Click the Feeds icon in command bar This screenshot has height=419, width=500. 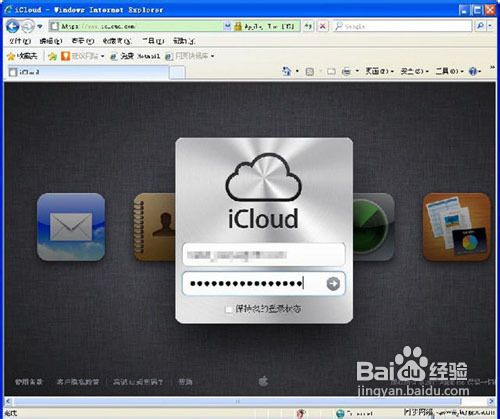tap(310, 71)
